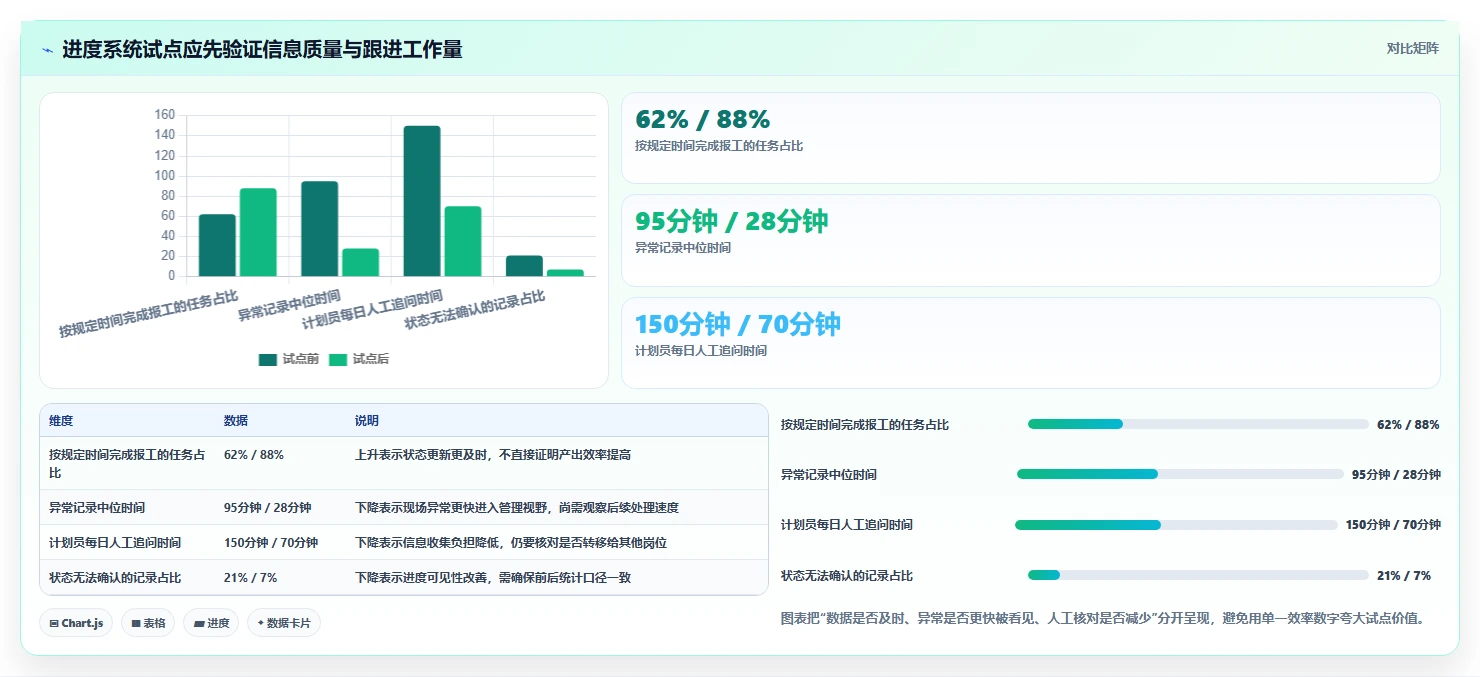Click the table description starting 下降表示进度可见性改善

pyautogui.click(x=493, y=578)
